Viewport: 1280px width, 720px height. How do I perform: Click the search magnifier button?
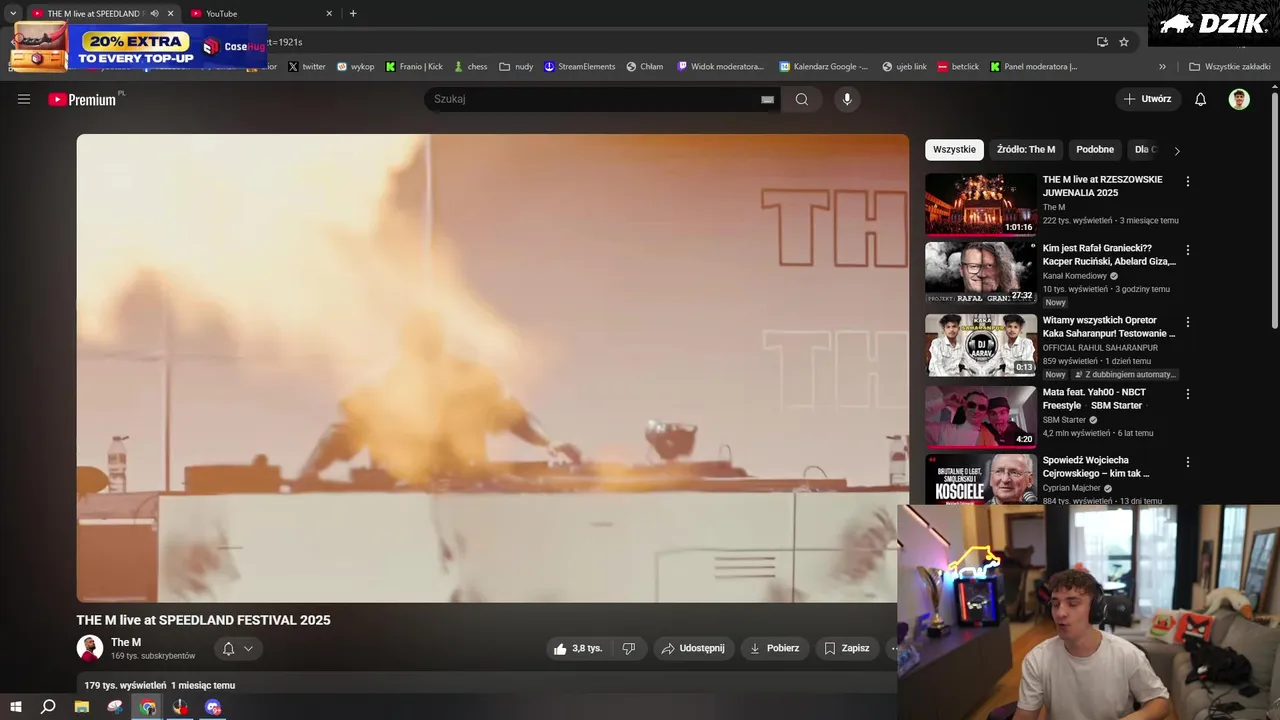point(801,99)
